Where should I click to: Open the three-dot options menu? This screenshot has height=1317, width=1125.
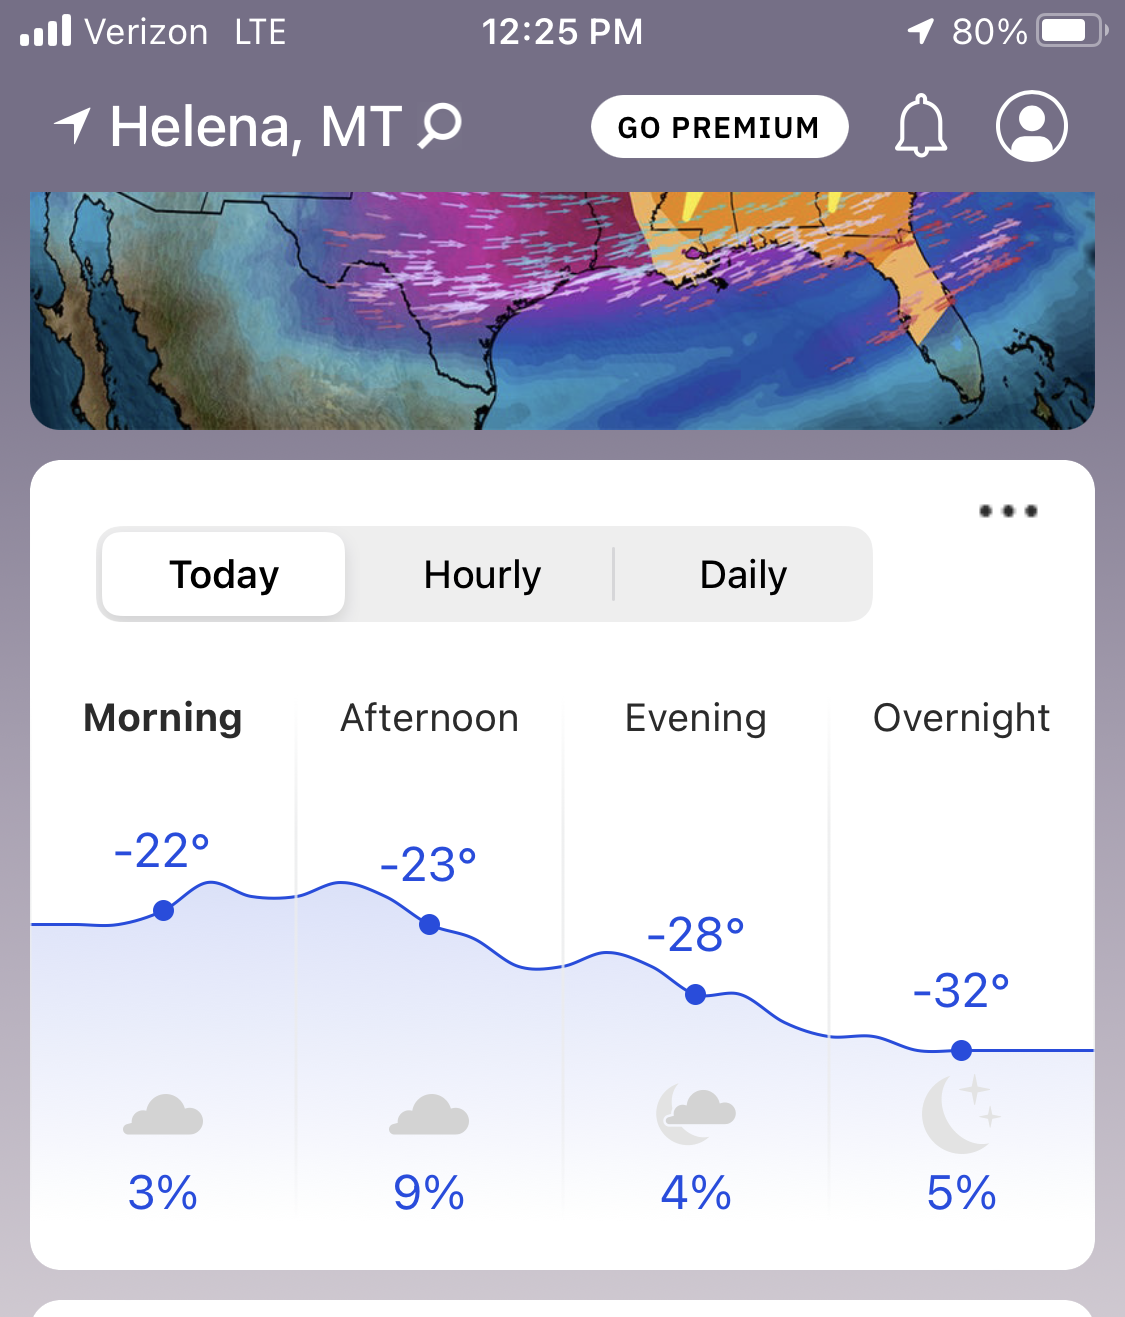[x=1007, y=511]
